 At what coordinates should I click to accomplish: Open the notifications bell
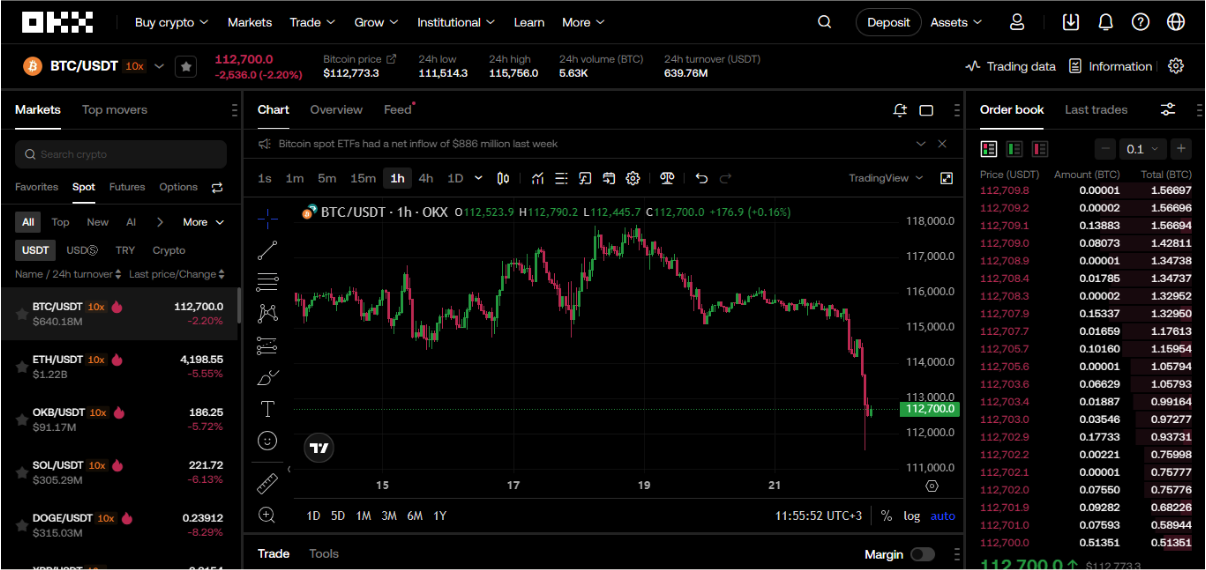(x=1105, y=22)
